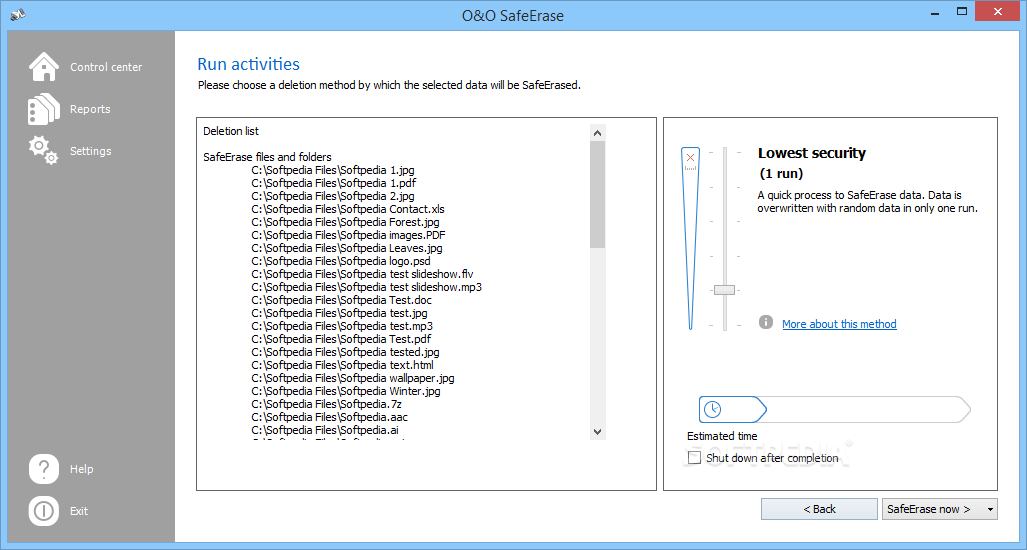Select Exit menu label
This screenshot has width=1027, height=550.
pyautogui.click(x=79, y=511)
